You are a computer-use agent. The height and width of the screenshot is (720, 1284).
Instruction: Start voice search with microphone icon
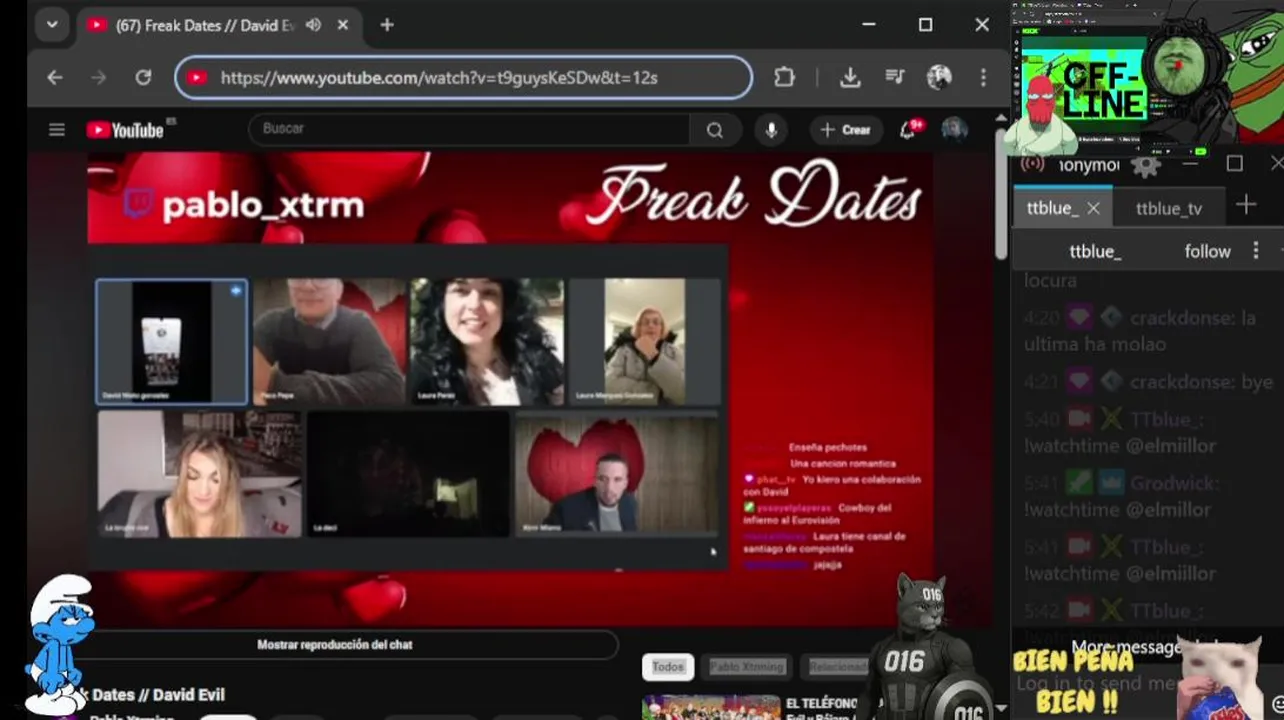coord(771,130)
